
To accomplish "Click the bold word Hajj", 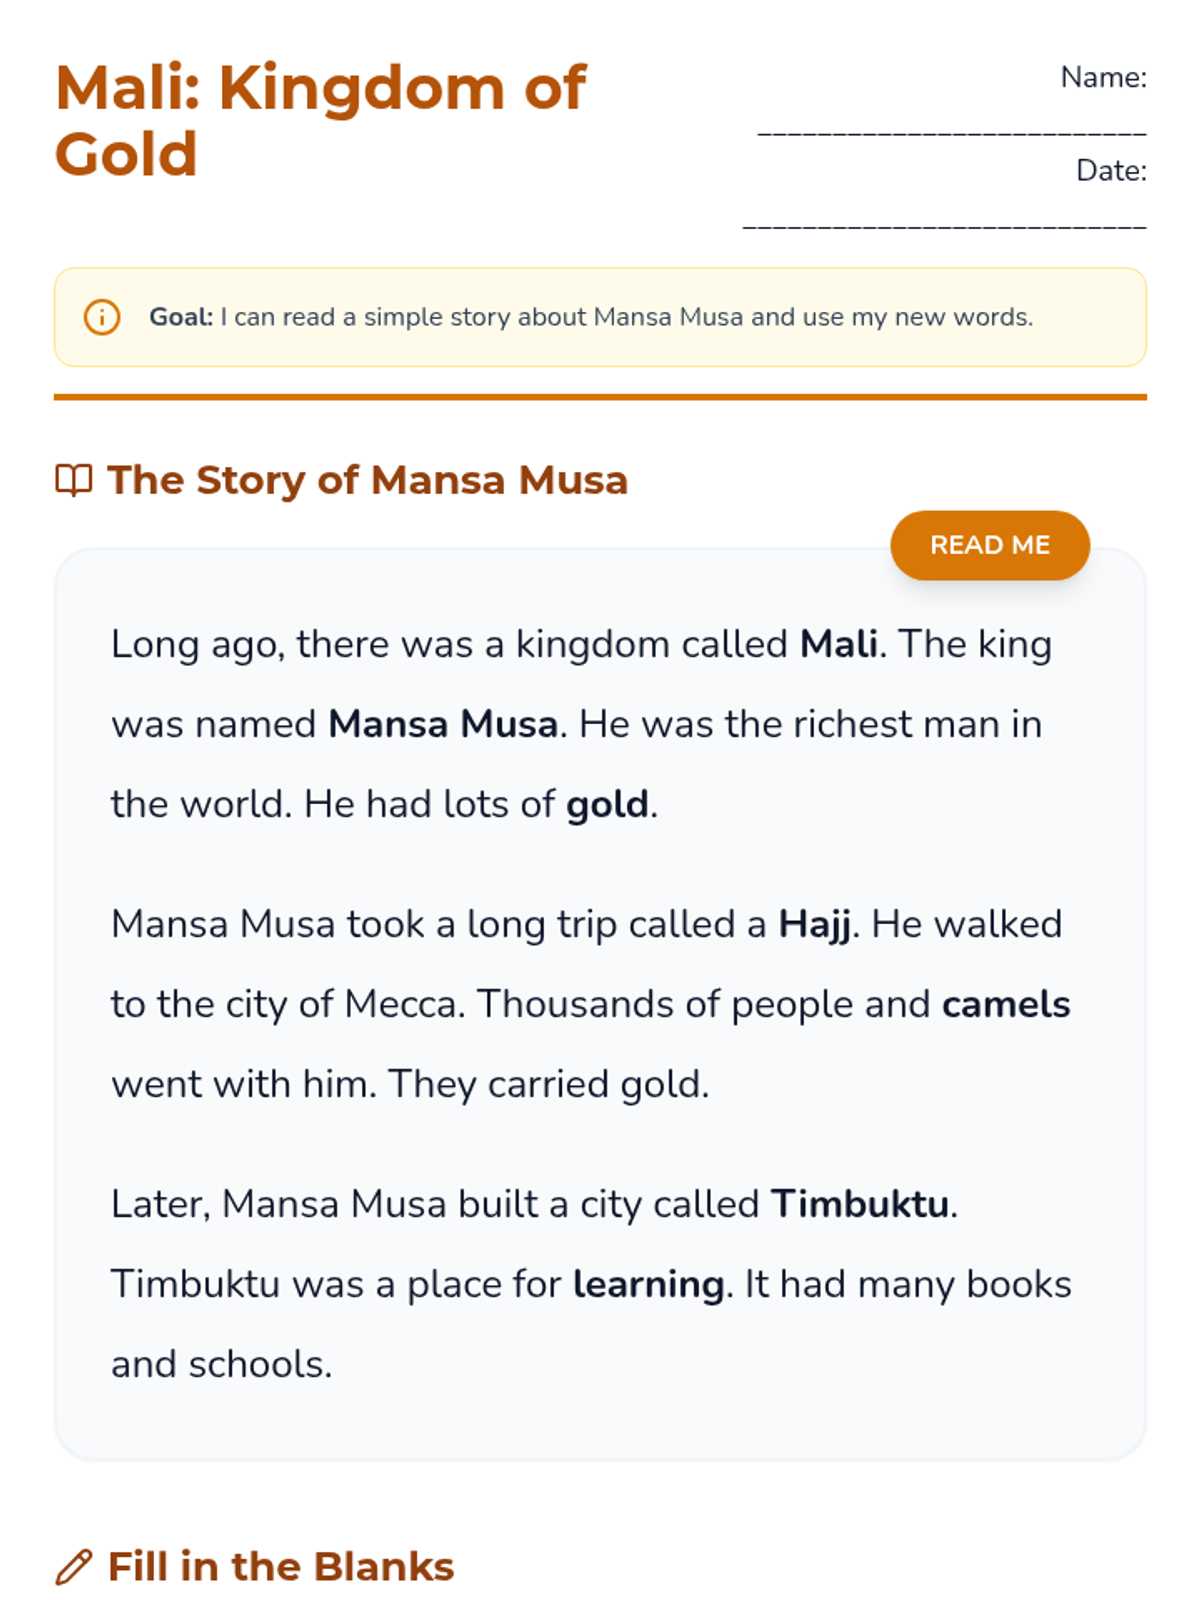I will pos(814,924).
